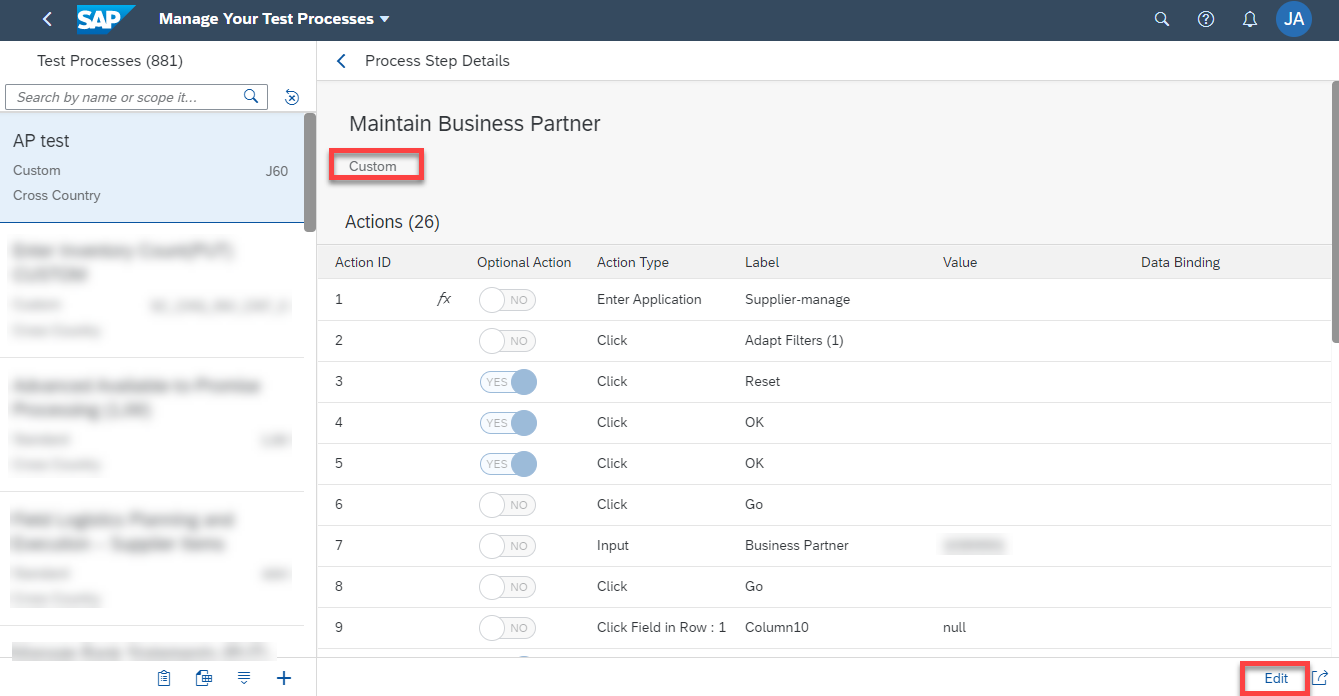Click the reset filter icon beside search box

tap(292, 97)
